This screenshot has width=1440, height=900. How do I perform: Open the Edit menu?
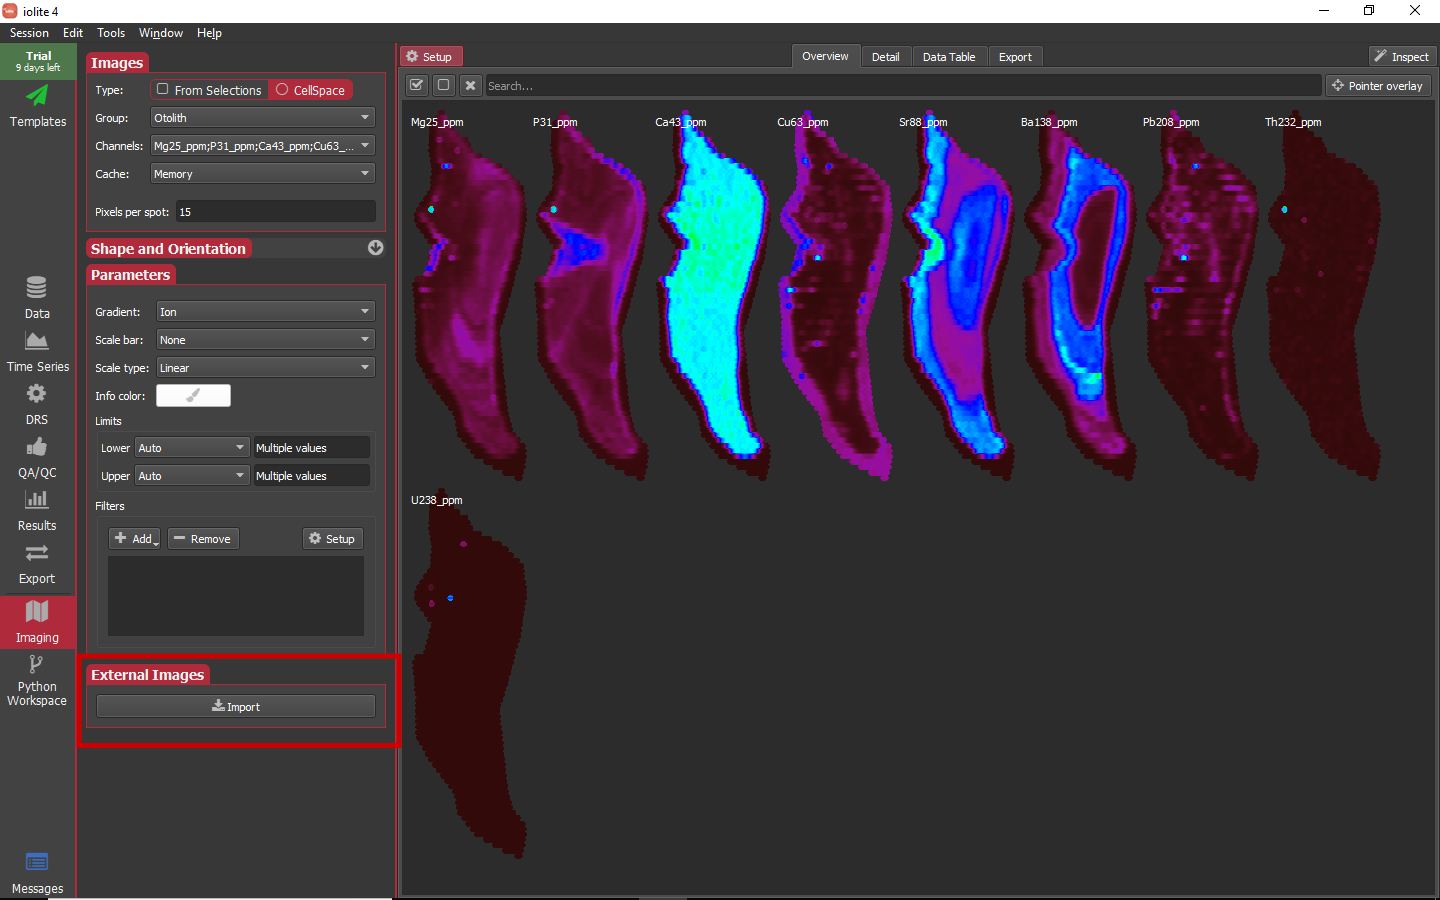[x=73, y=33]
